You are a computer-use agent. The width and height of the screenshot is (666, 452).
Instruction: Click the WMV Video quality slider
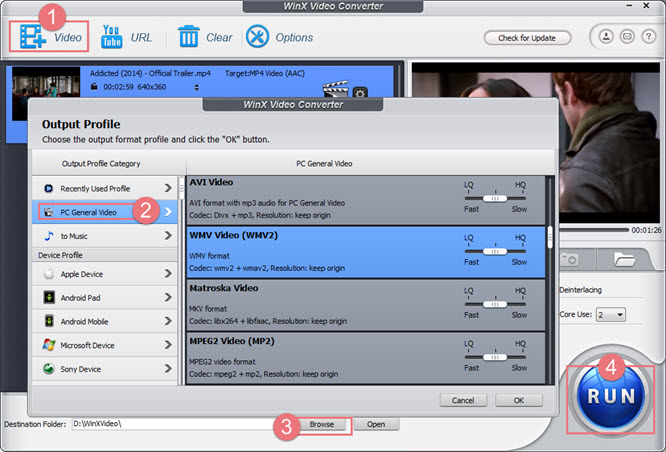(x=495, y=251)
